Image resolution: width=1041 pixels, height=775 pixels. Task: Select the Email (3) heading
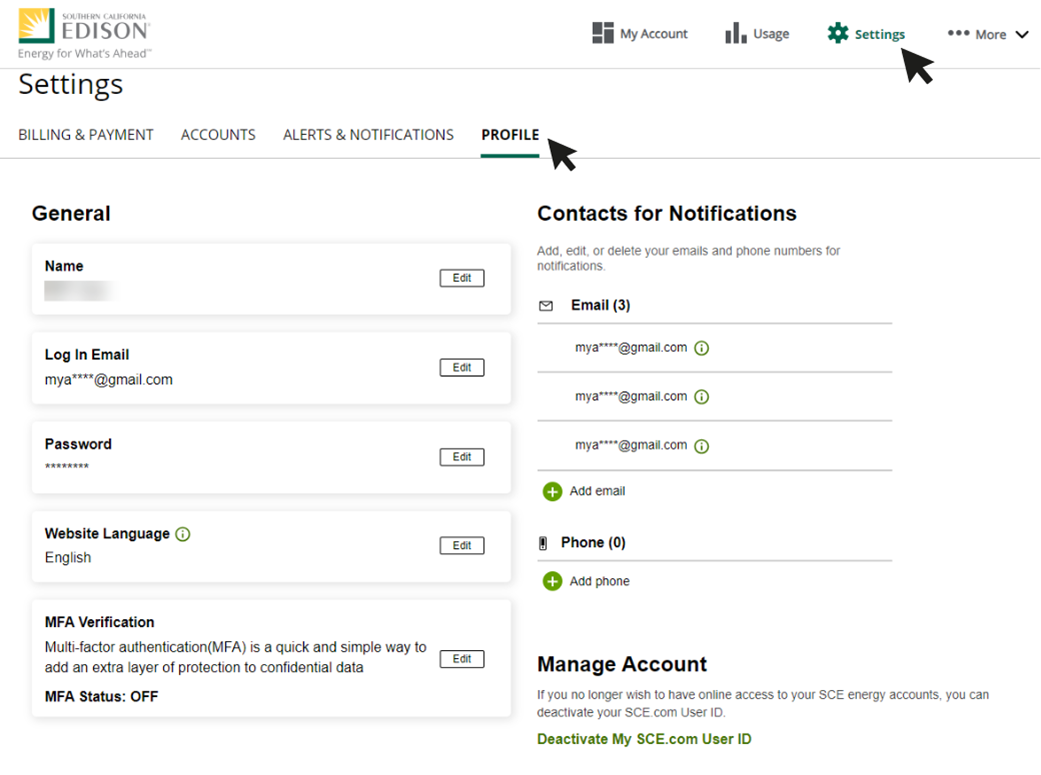(600, 305)
